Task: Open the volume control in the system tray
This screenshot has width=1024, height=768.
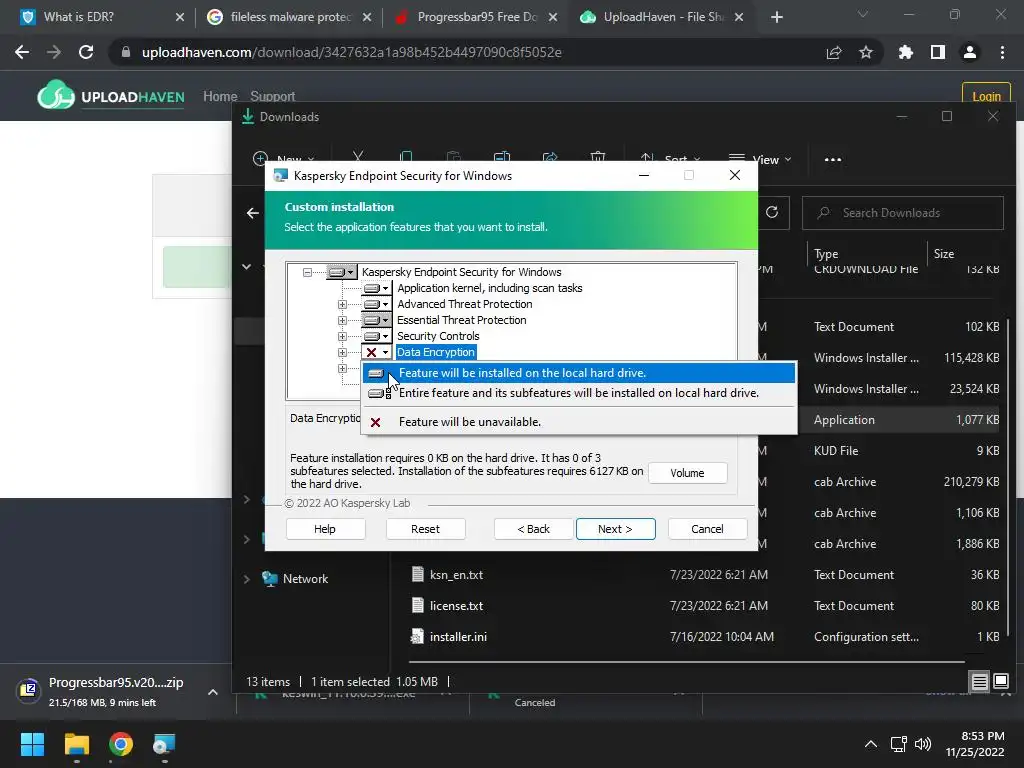Action: click(x=923, y=744)
